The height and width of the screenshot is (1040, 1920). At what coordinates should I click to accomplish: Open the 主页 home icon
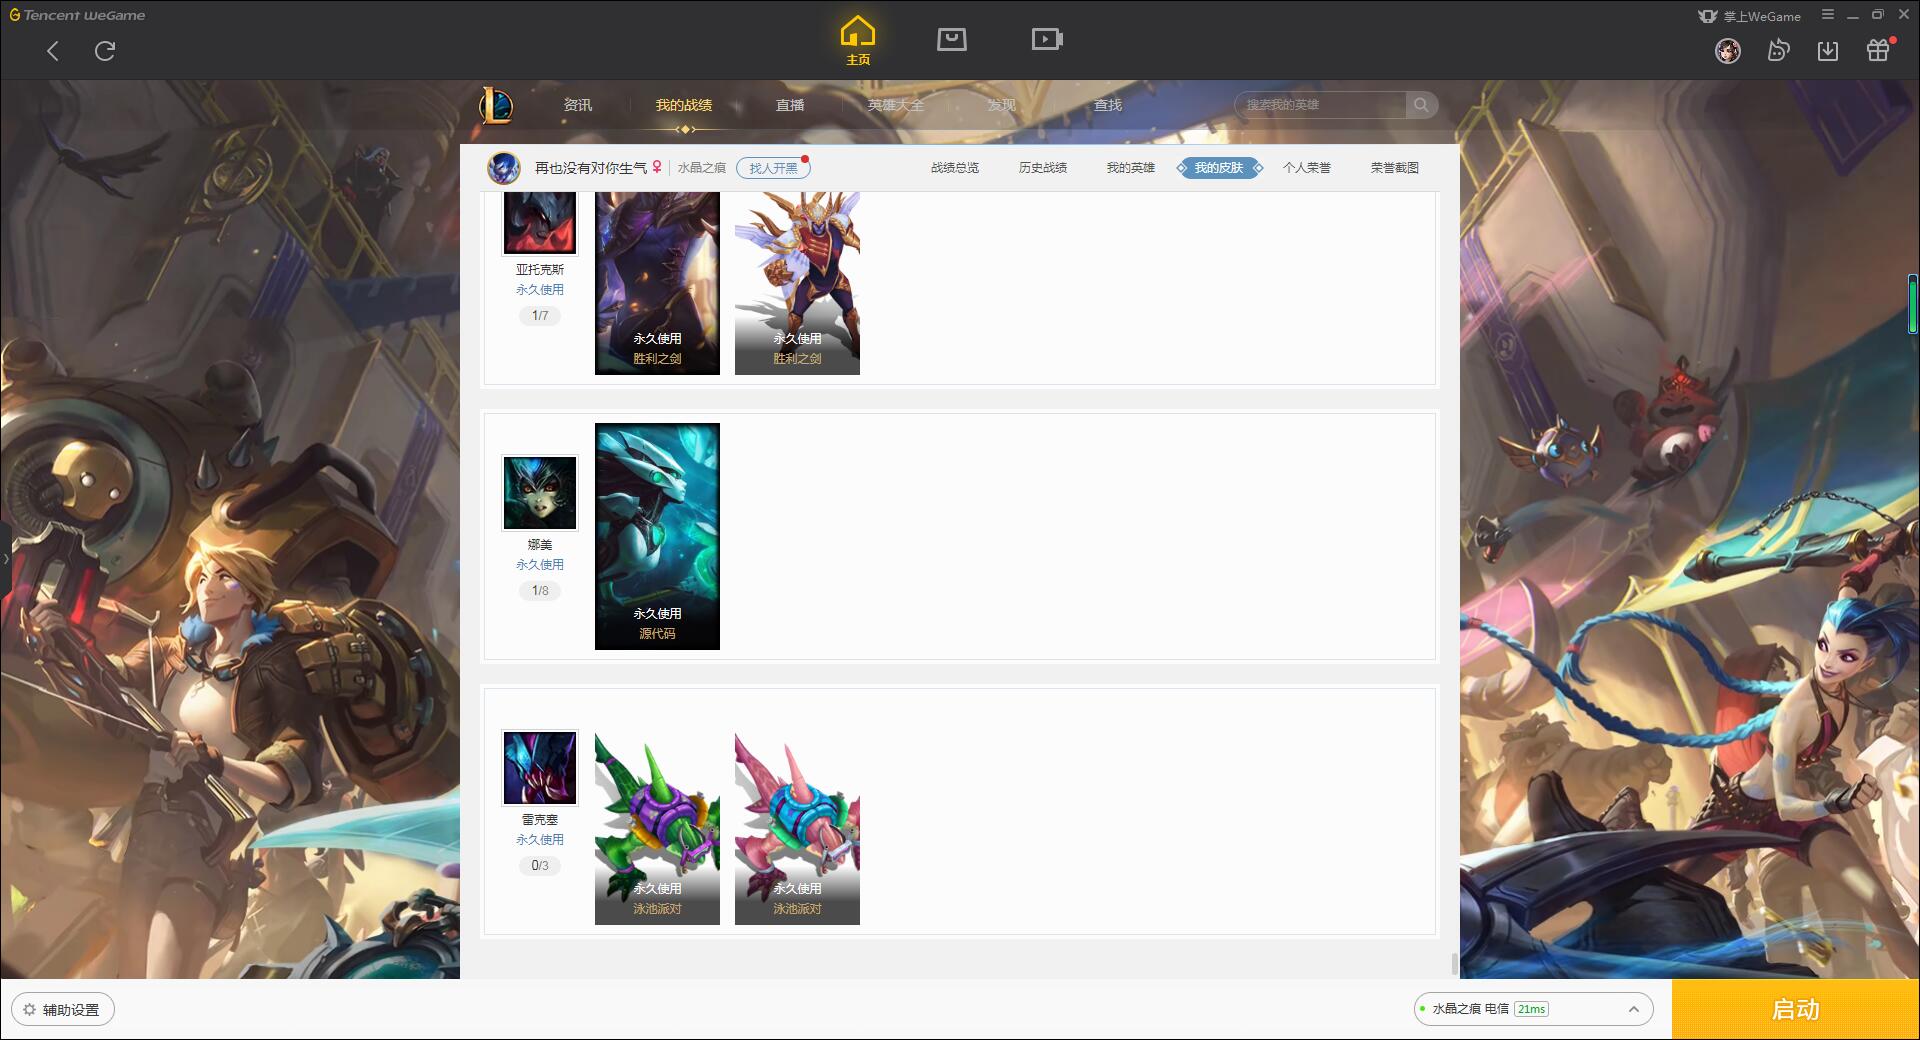click(x=857, y=40)
